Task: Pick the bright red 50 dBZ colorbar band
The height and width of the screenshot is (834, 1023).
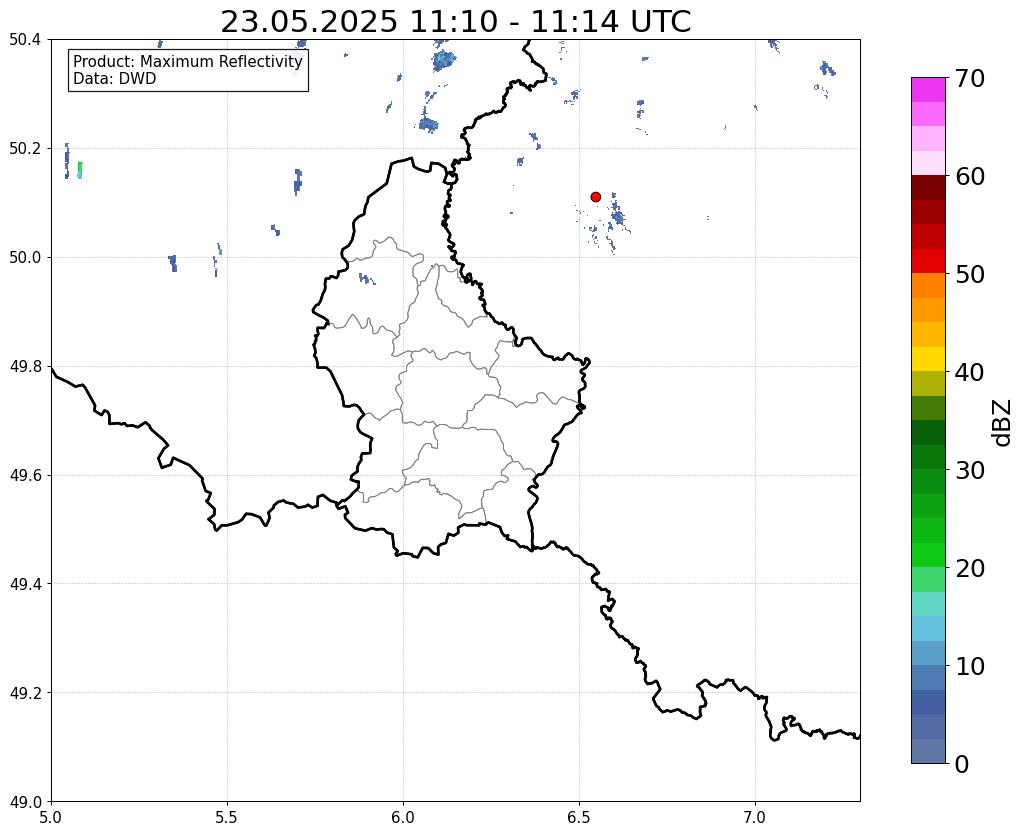Action: (x=928, y=261)
